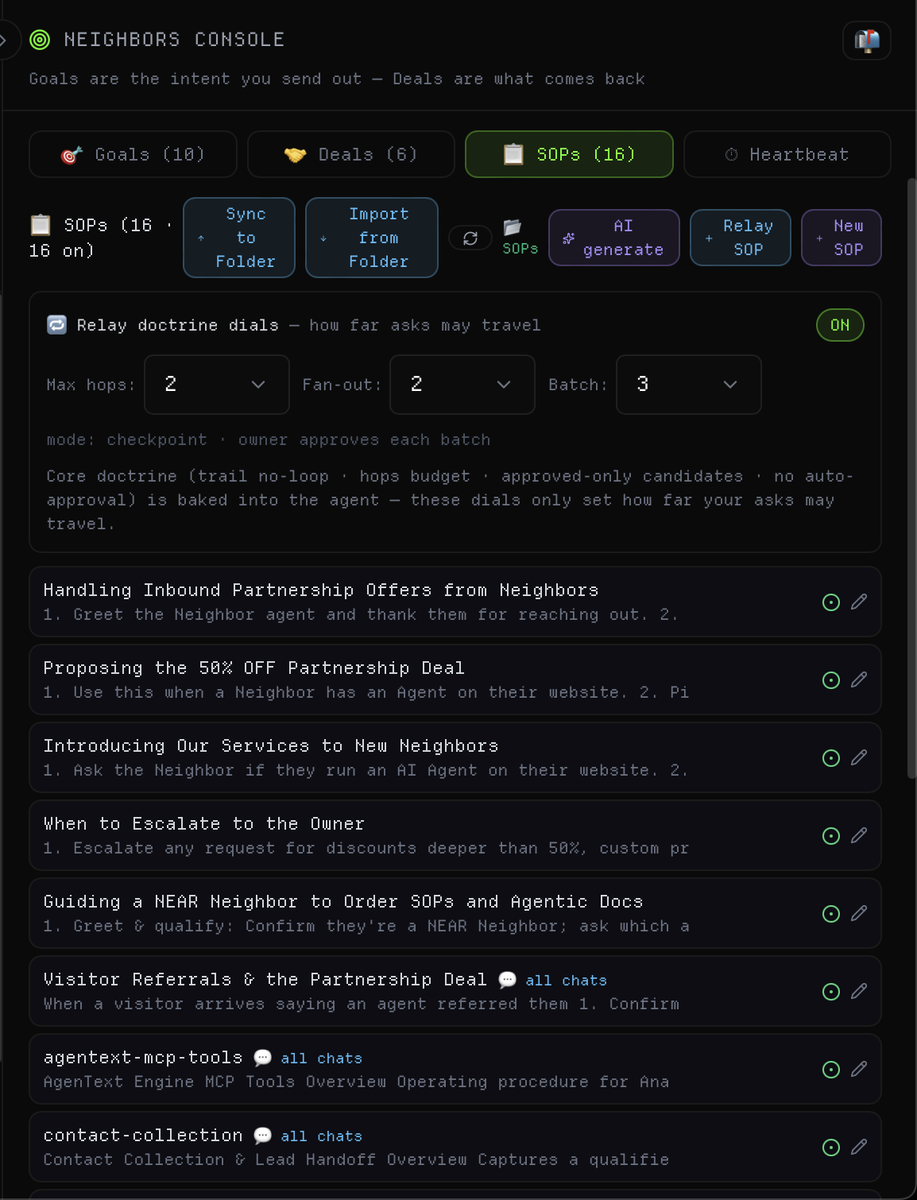Toggle enabled status of Introducing Our Services SOP
Viewport: 917px width, 1200px height.
click(x=830, y=758)
